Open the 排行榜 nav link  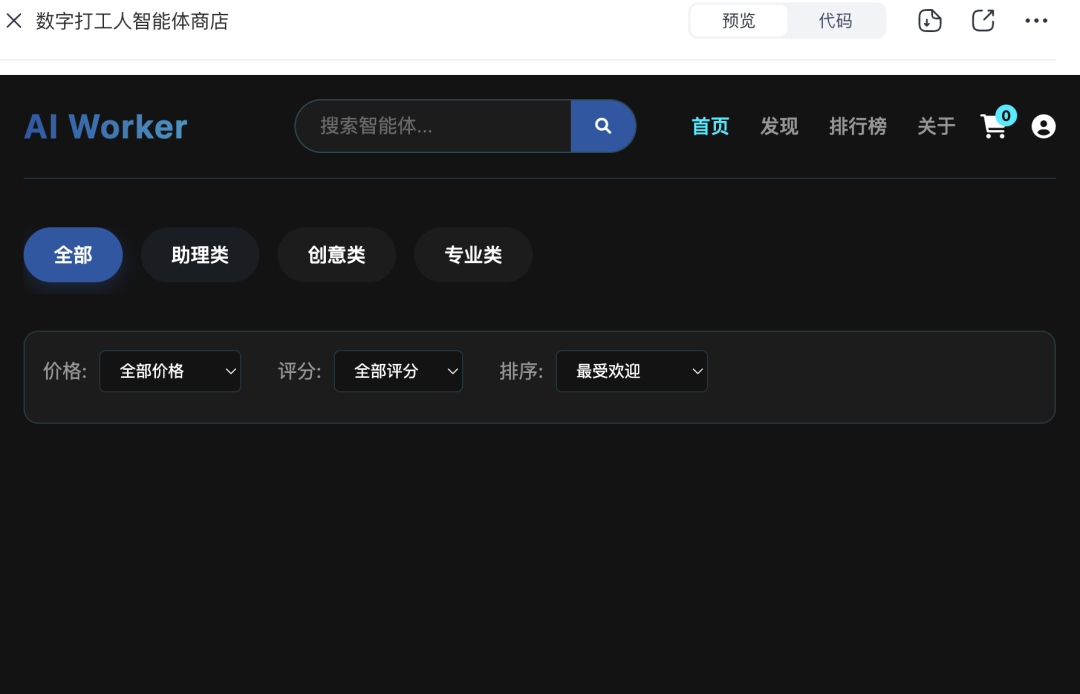click(x=858, y=126)
